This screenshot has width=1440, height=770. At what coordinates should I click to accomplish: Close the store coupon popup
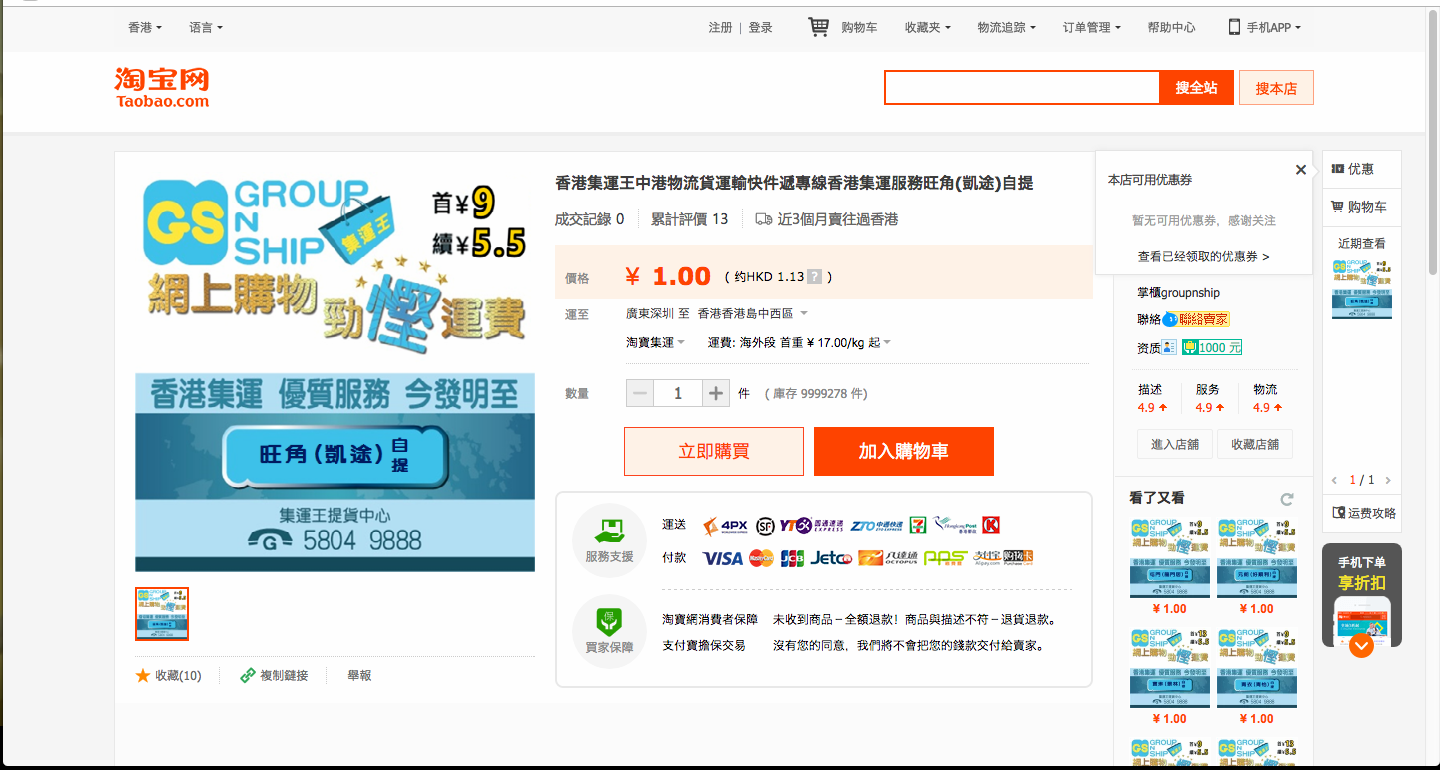click(1301, 170)
